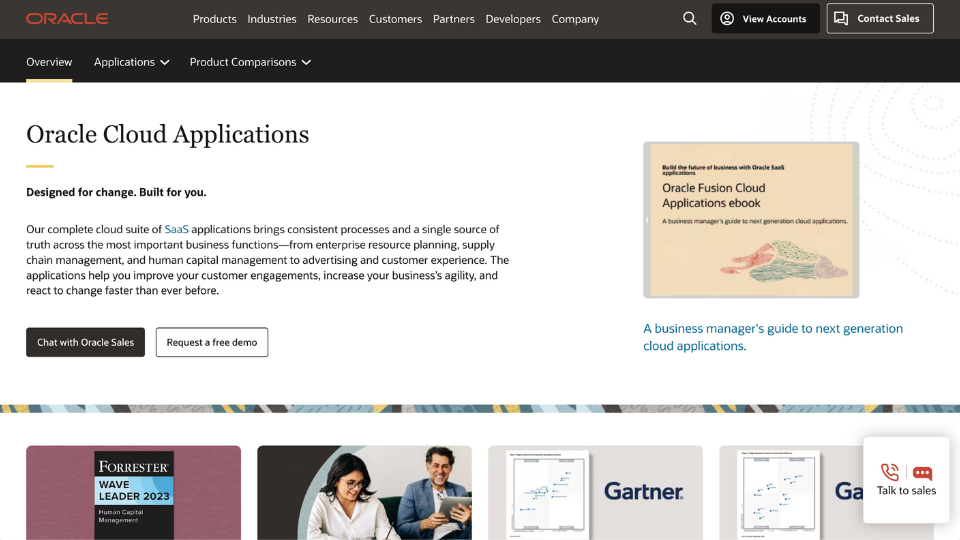Click the View Accounts user icon
The width and height of the screenshot is (960, 540).
click(727, 18)
